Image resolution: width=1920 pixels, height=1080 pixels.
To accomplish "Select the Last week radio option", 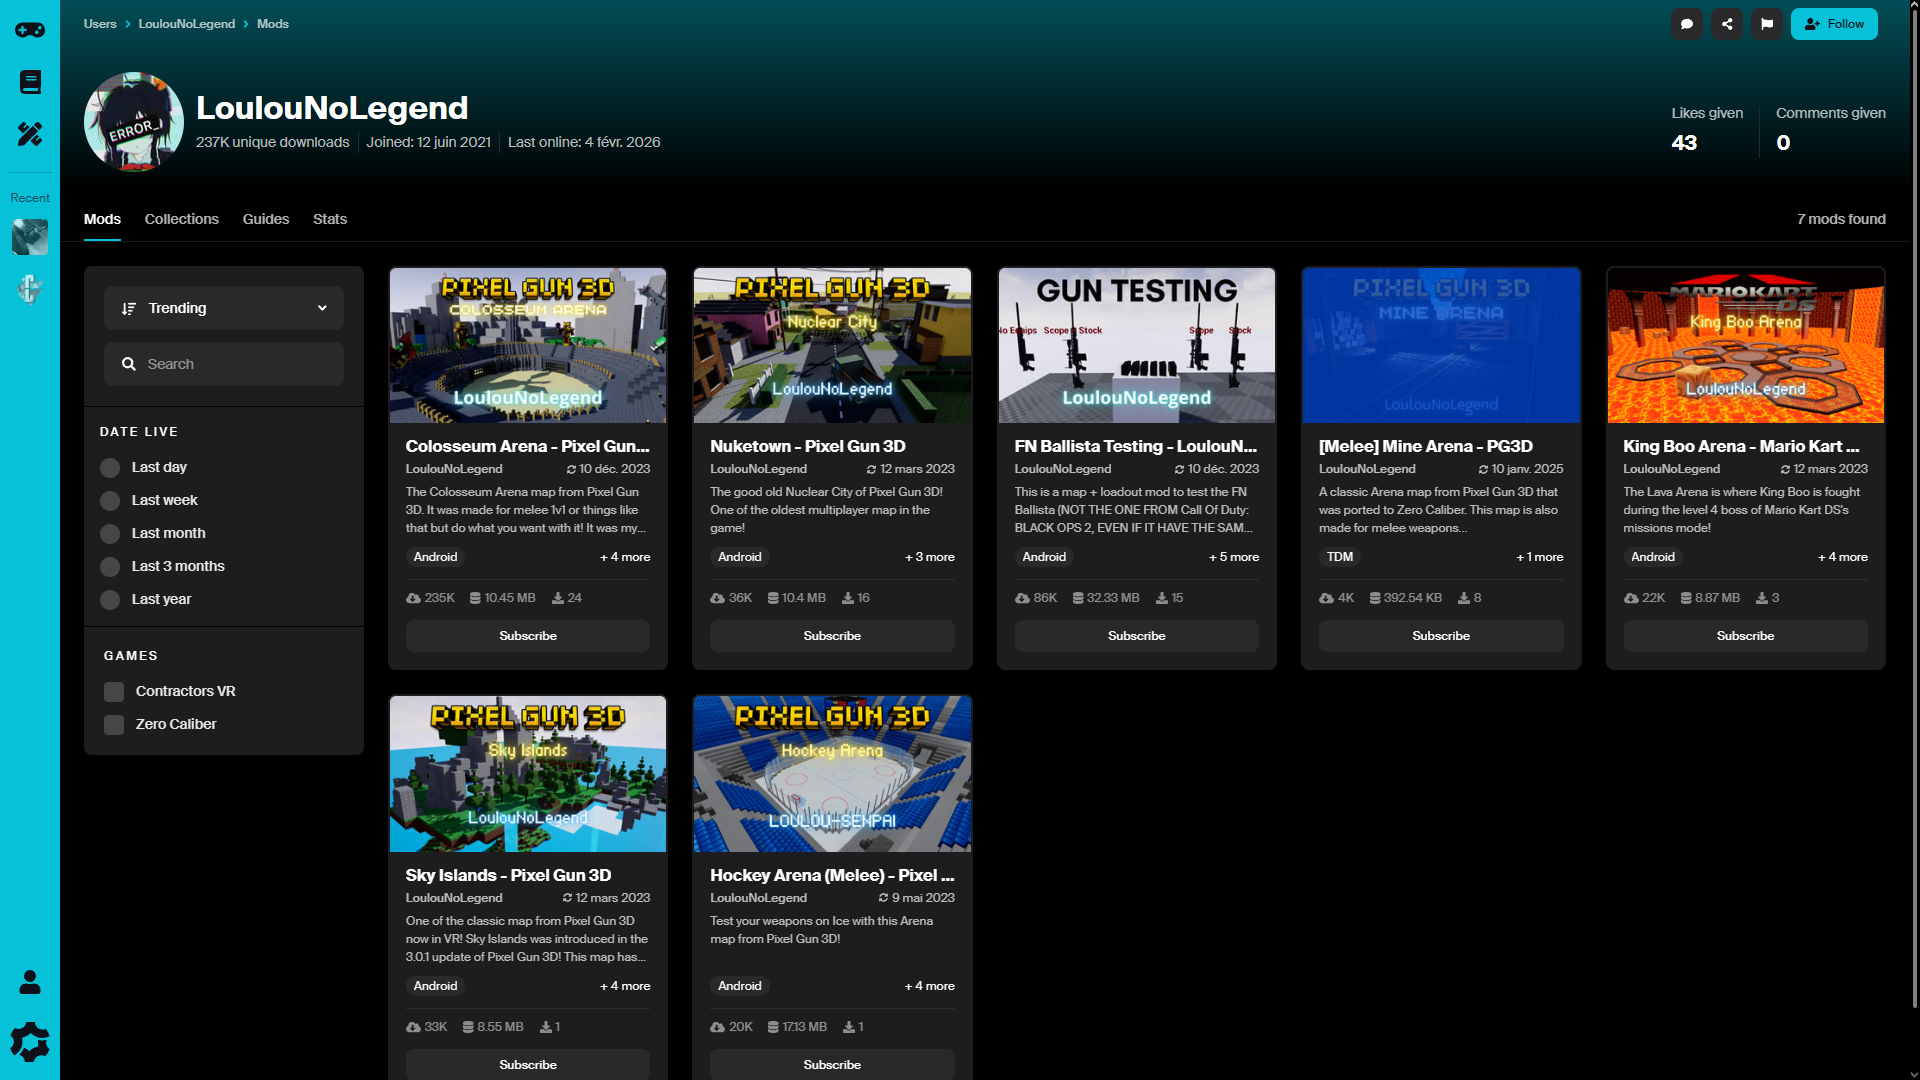I will tap(110, 501).
